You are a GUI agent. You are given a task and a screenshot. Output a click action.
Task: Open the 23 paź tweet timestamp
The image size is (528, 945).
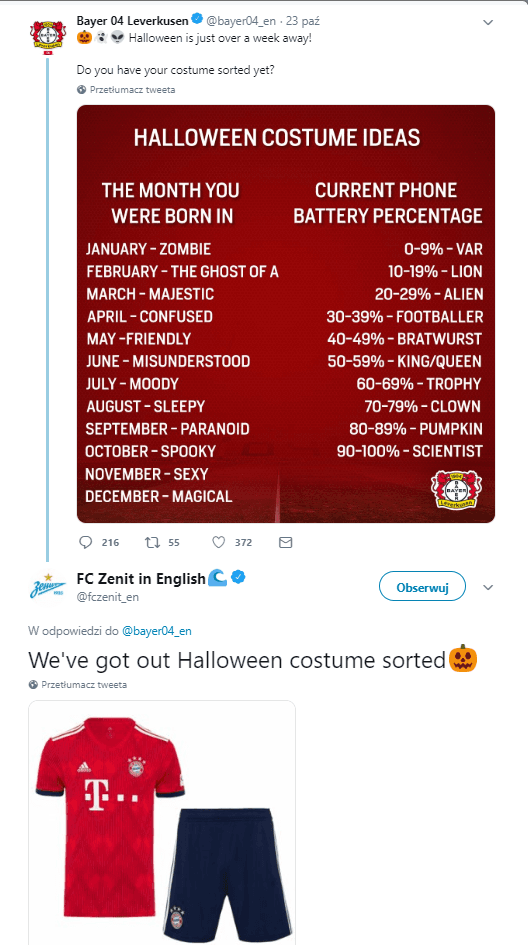[x=303, y=21]
